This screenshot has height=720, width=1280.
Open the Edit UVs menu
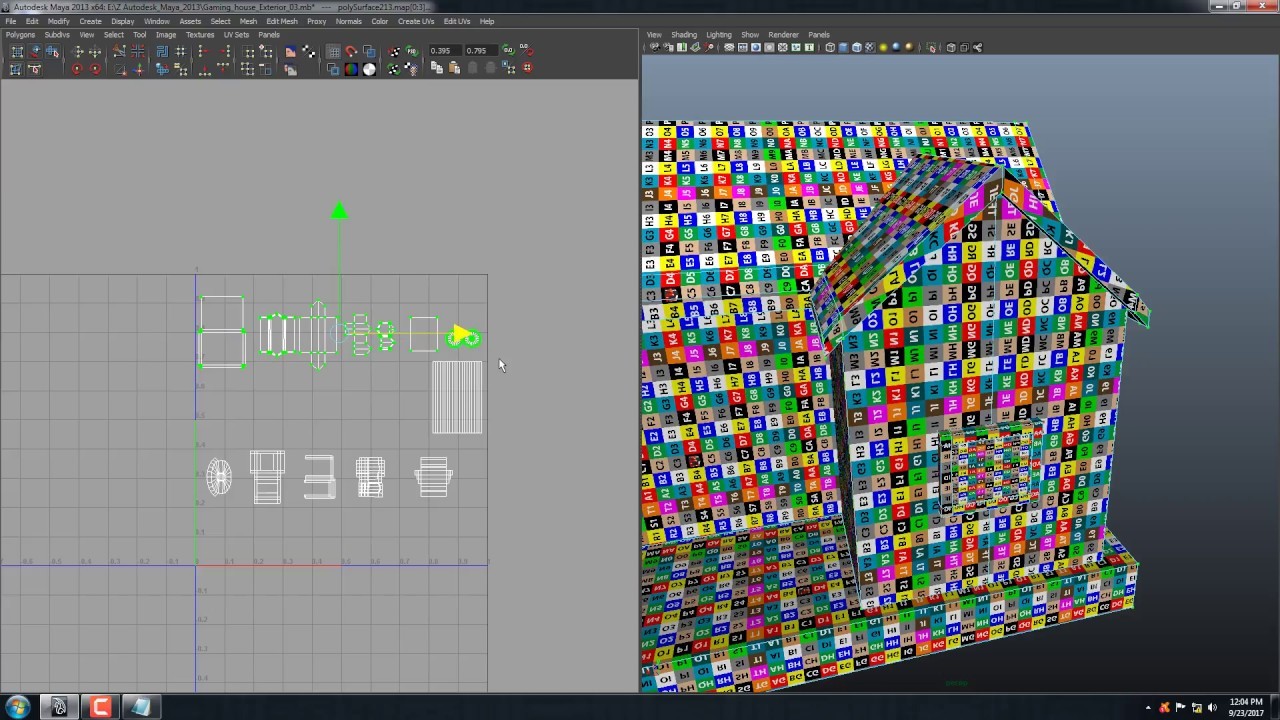[456, 21]
